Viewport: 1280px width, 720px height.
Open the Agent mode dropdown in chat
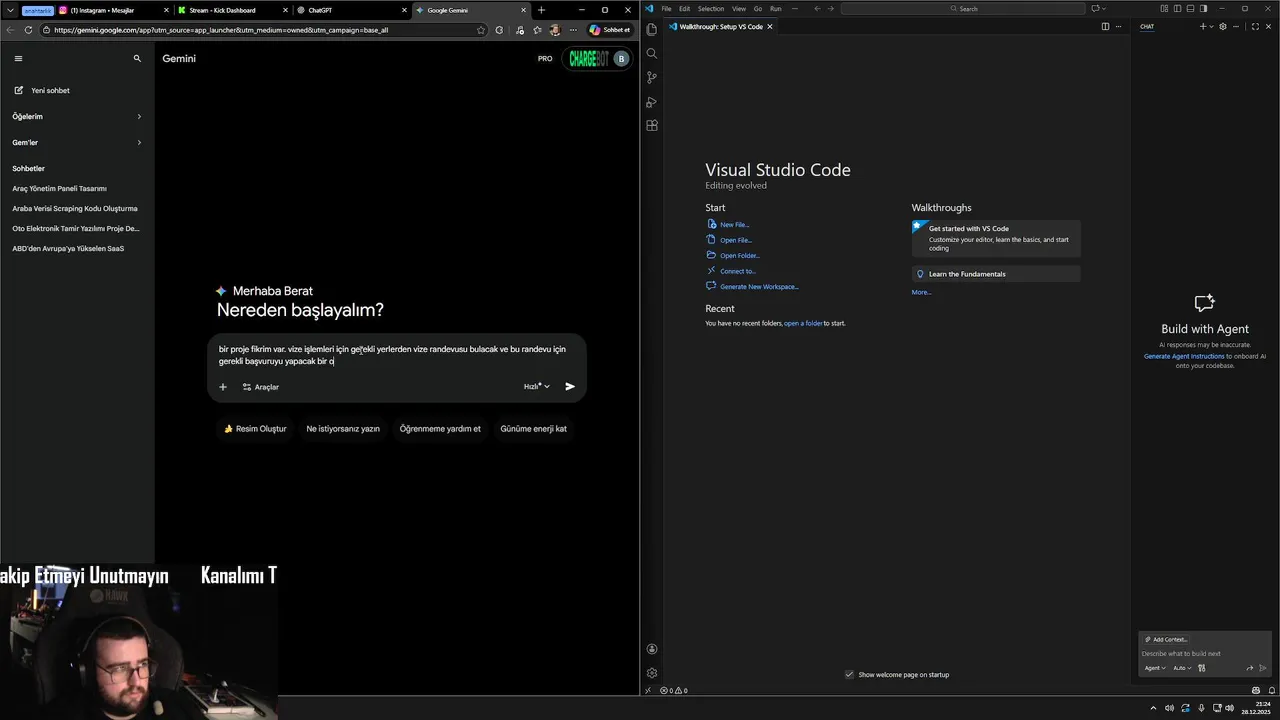pos(1155,668)
